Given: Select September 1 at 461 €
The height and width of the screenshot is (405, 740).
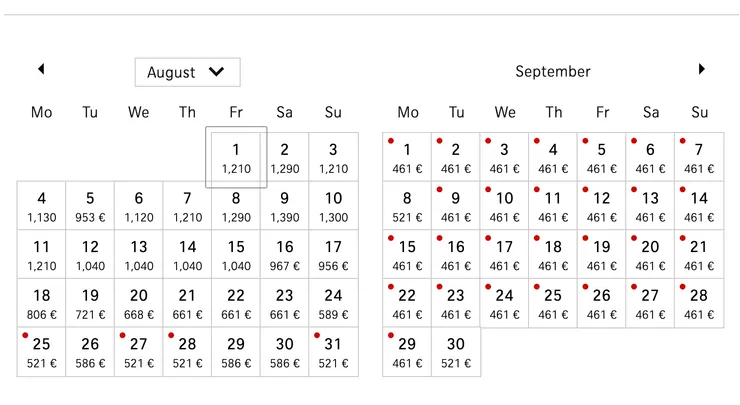Looking at the screenshot, I should coord(407,157).
